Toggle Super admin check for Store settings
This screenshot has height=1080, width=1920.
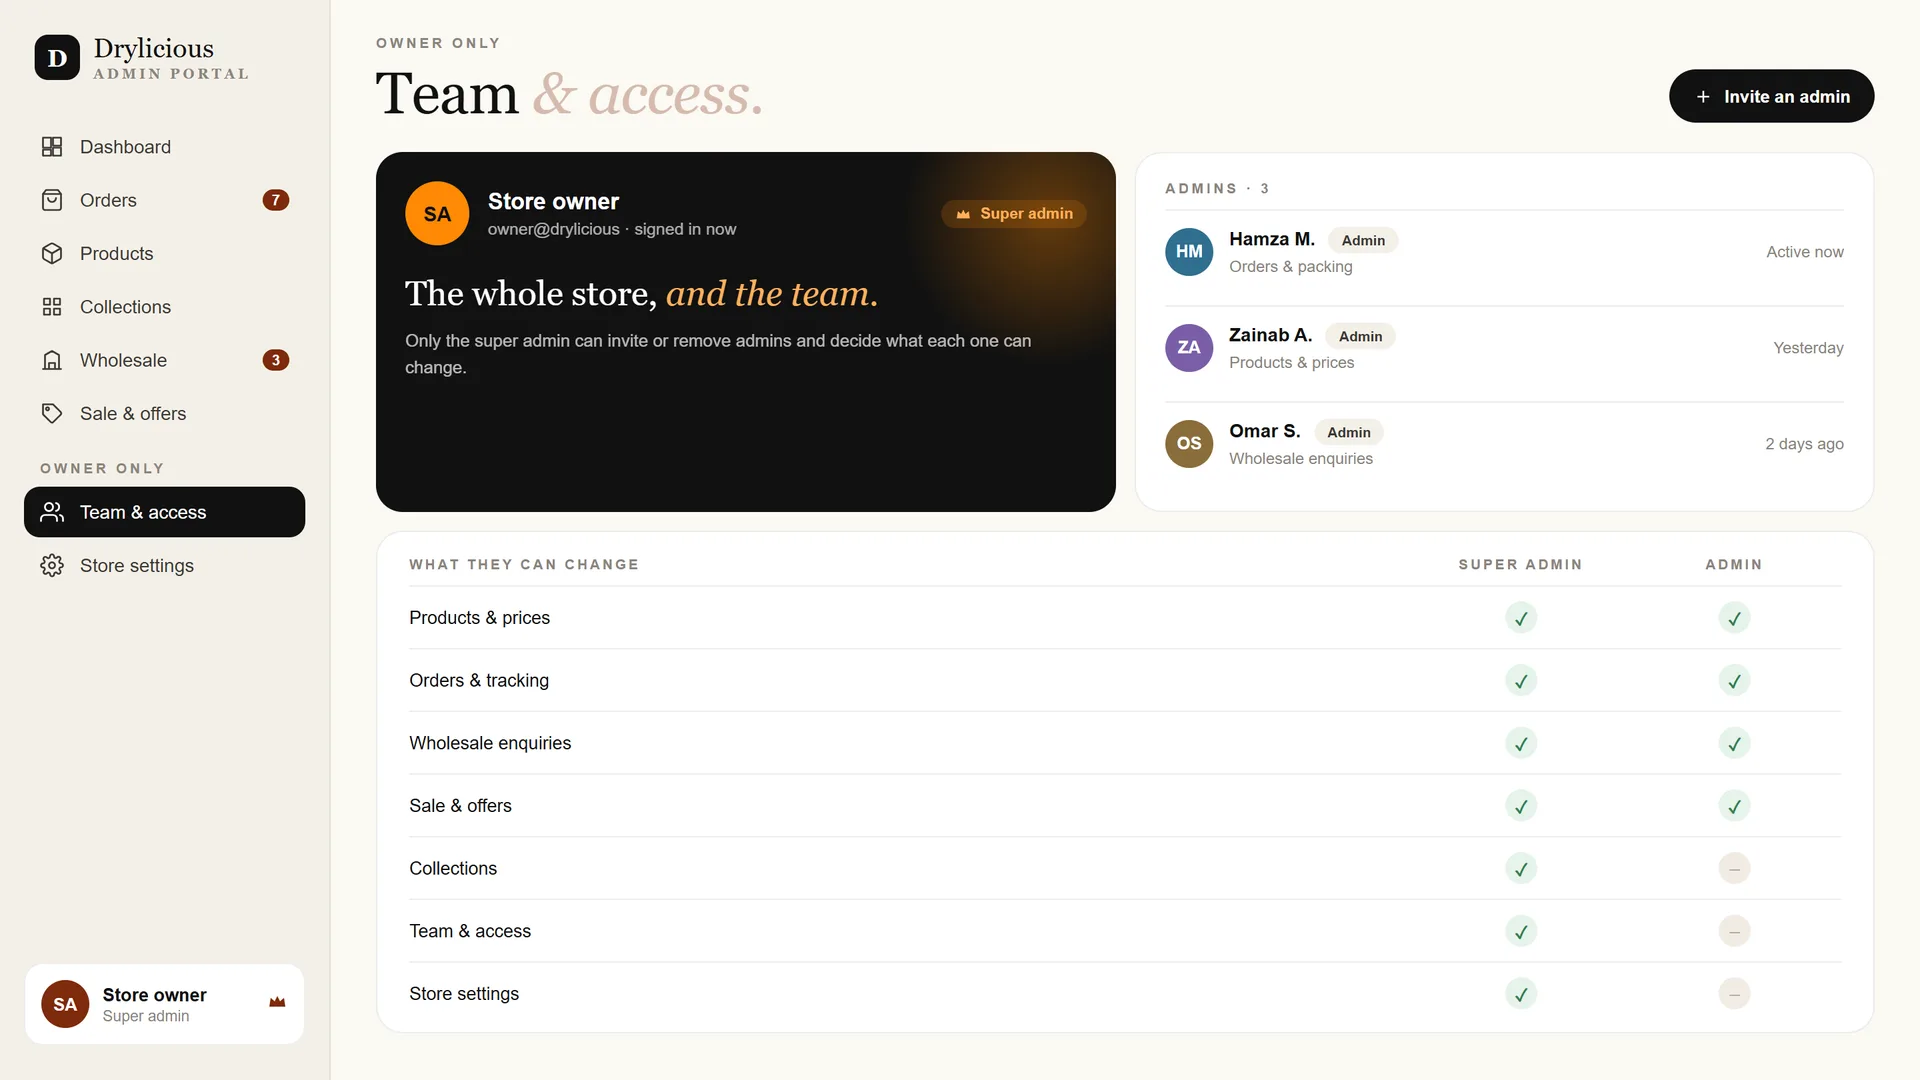point(1521,994)
